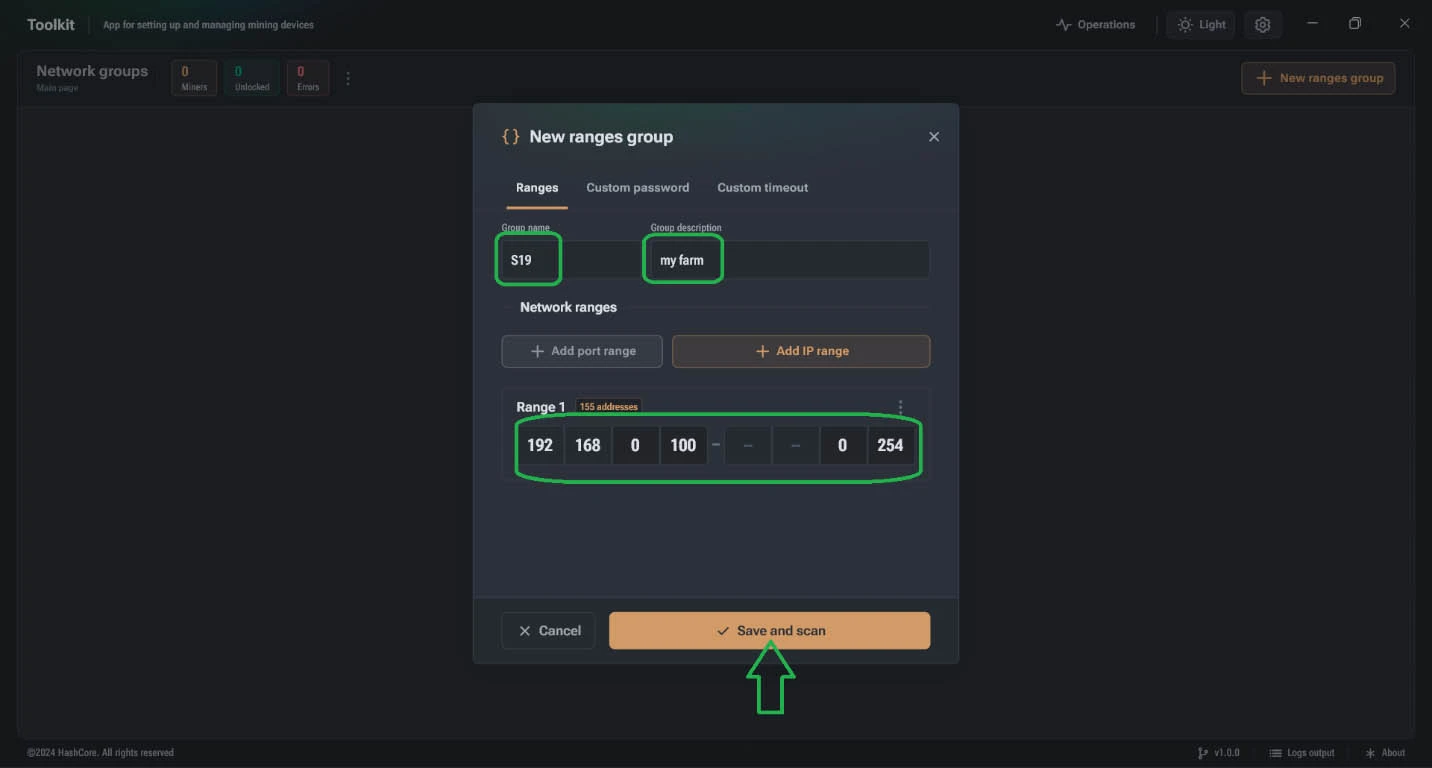Close the New ranges group dialog
Viewport: 1432px width, 768px height.
point(934,137)
